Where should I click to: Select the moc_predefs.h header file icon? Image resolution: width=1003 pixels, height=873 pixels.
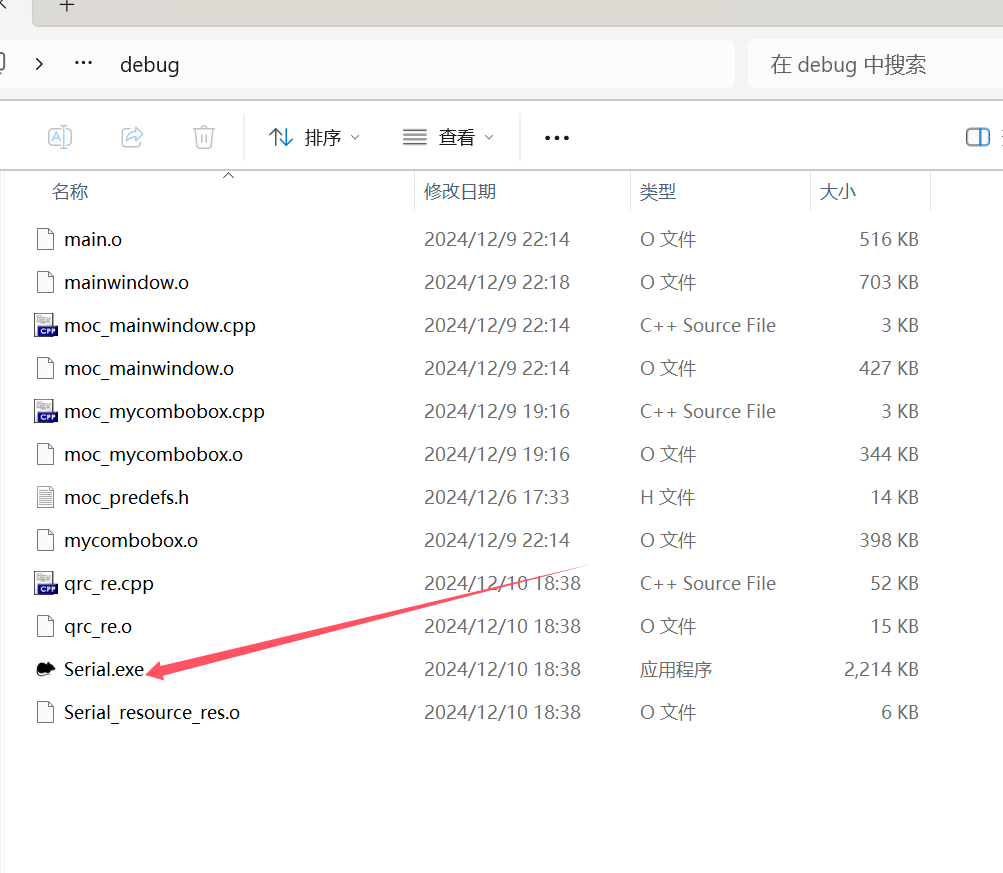coord(45,497)
